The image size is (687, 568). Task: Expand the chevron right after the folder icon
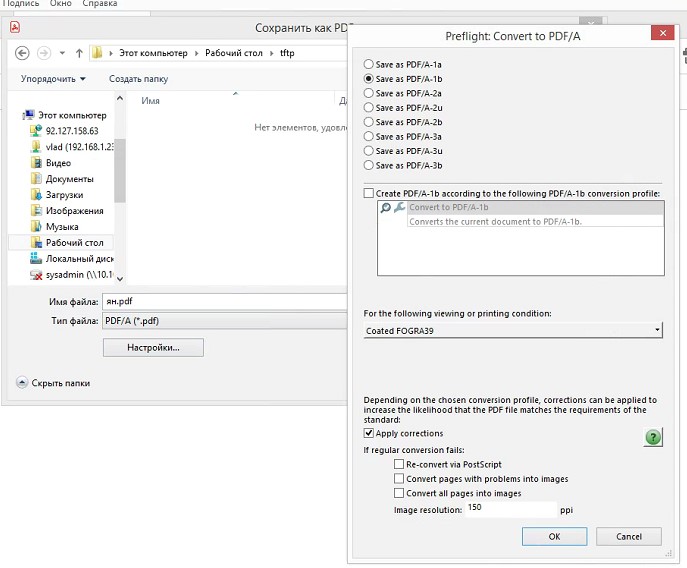[x=111, y=53]
